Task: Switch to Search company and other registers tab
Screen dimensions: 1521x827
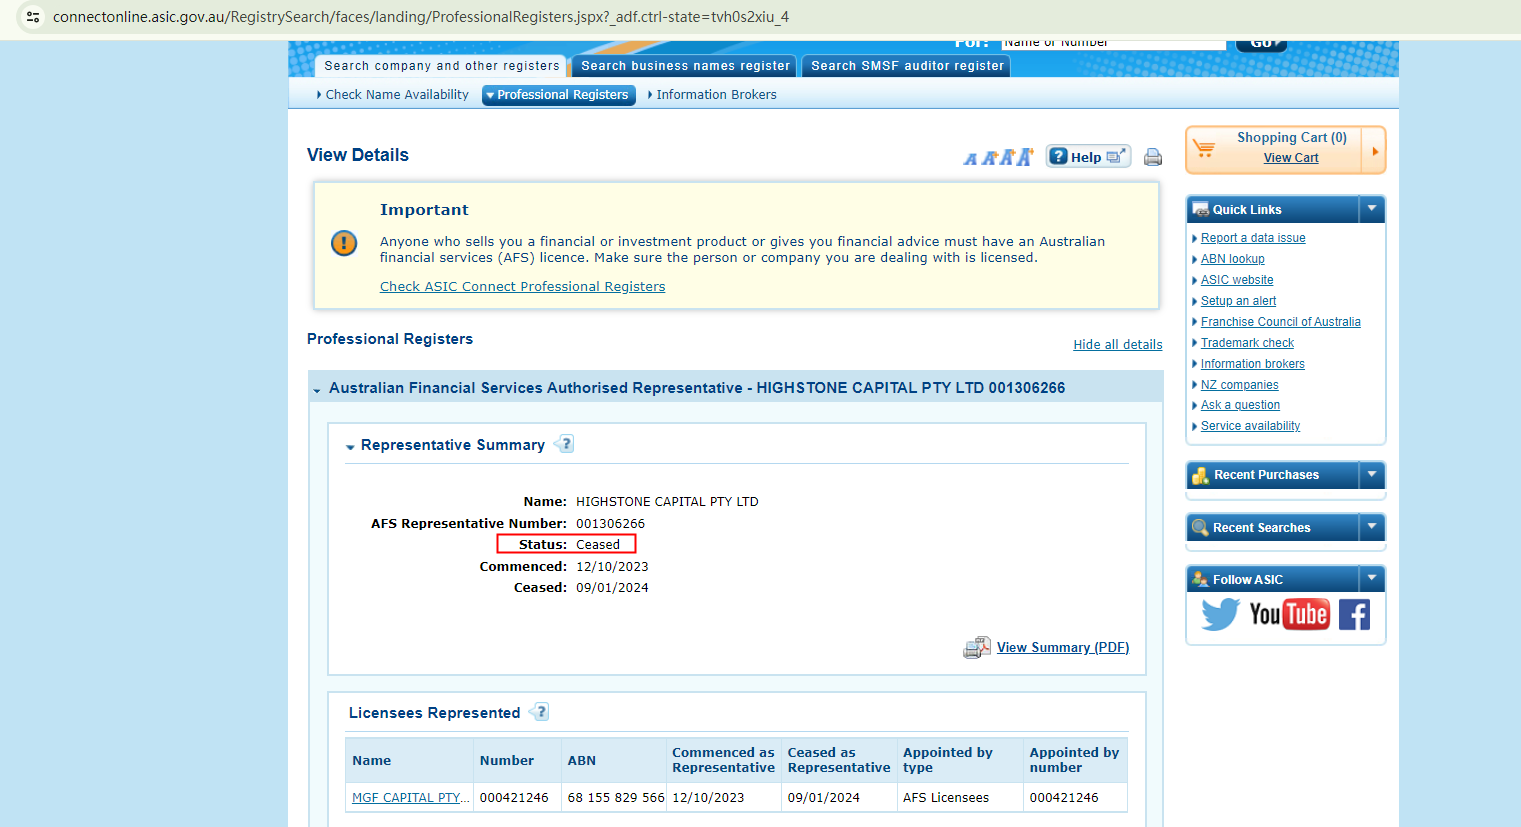Action: [x=441, y=66]
